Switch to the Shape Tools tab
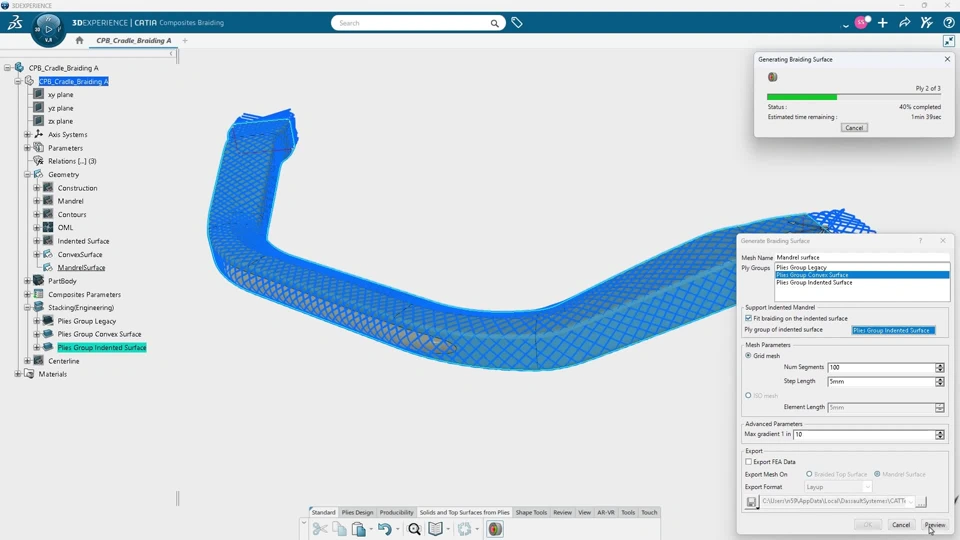 click(531, 512)
